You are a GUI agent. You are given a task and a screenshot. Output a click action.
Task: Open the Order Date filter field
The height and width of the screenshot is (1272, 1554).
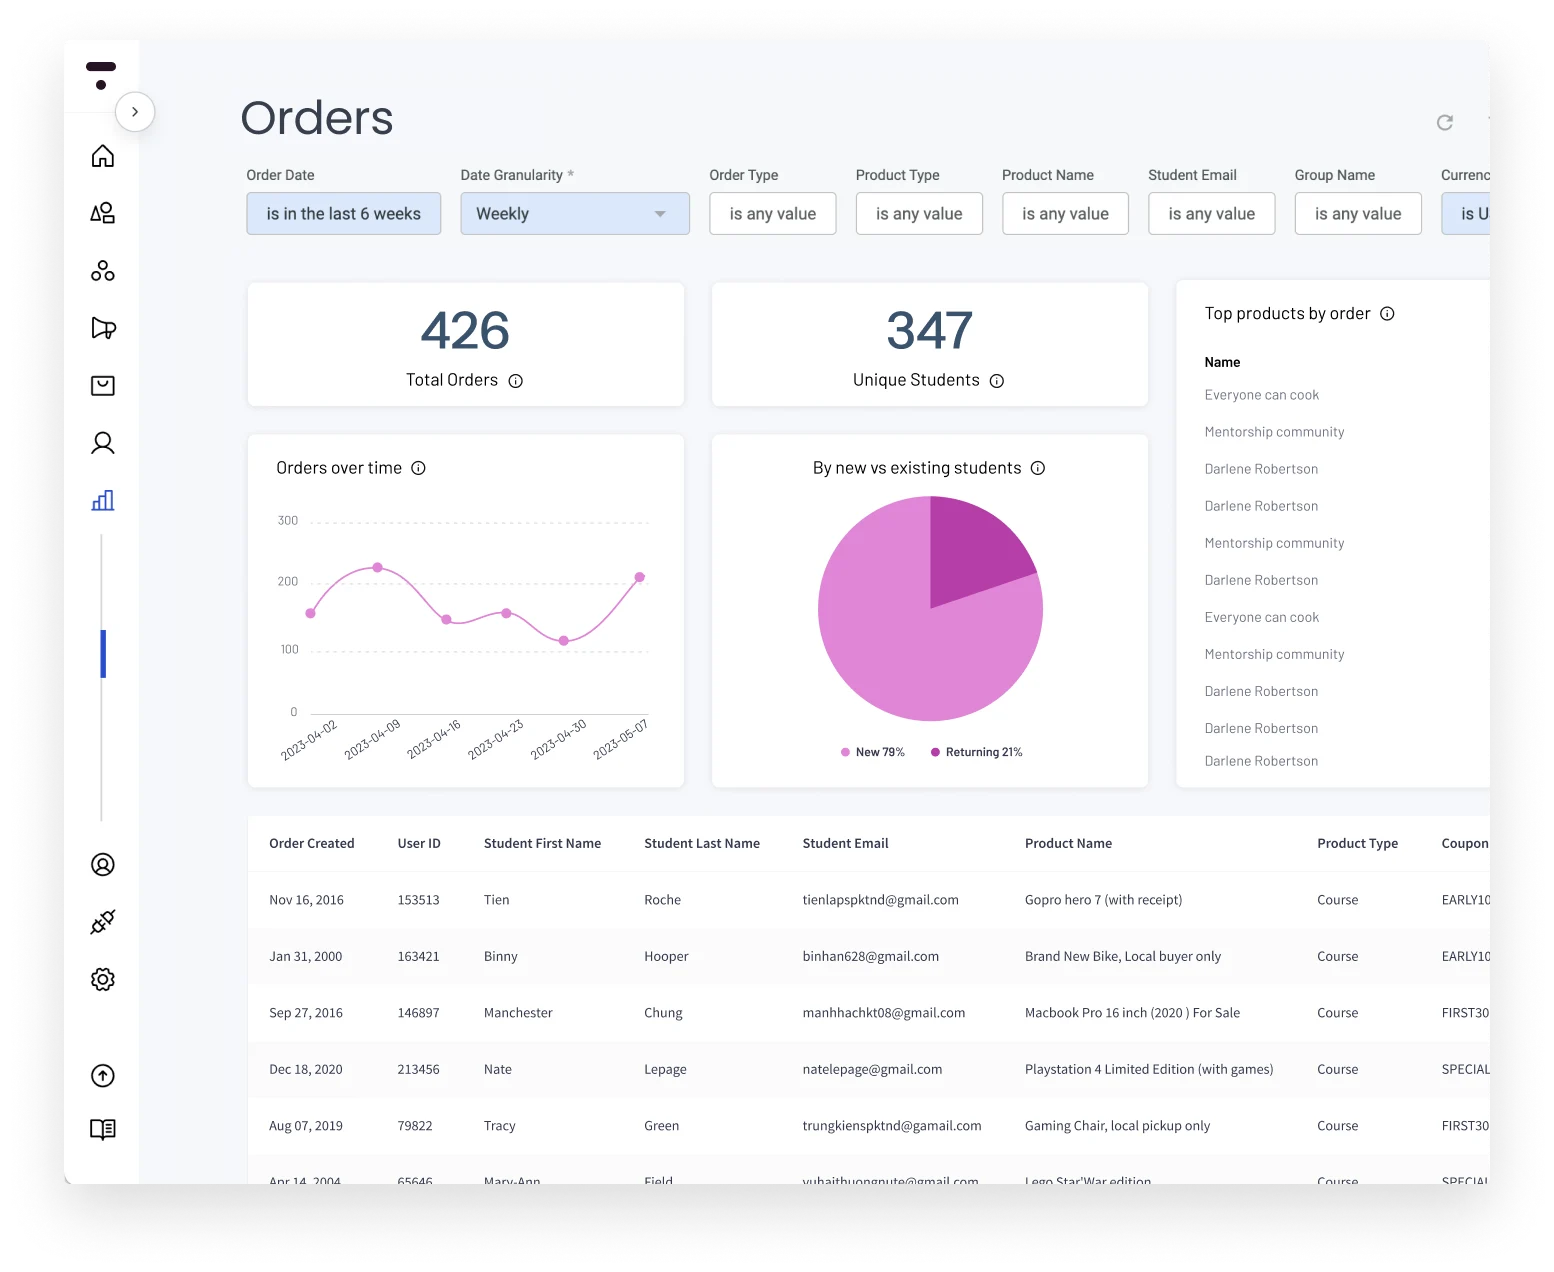click(x=344, y=214)
